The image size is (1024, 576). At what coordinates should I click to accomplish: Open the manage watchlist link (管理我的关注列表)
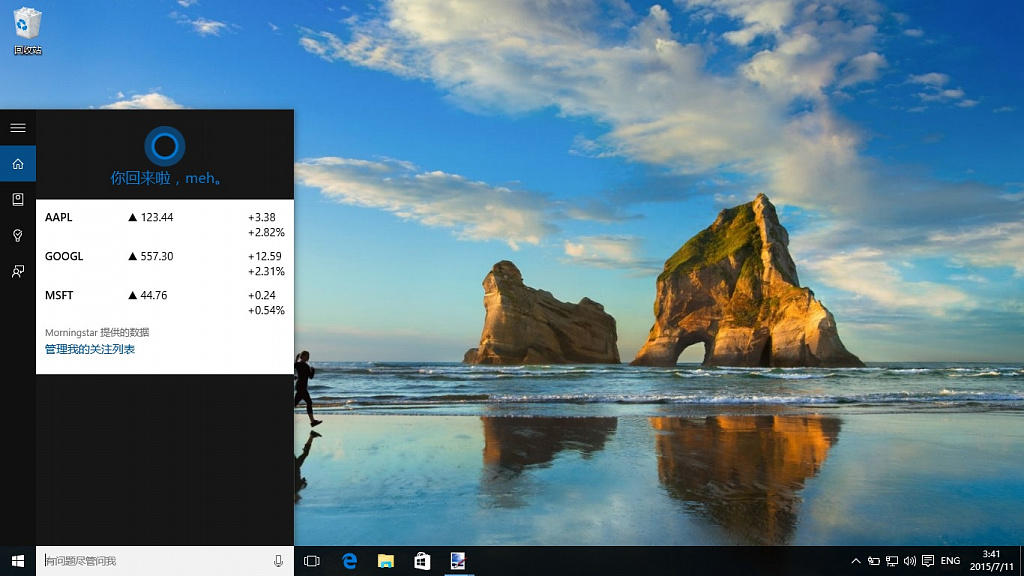89,349
